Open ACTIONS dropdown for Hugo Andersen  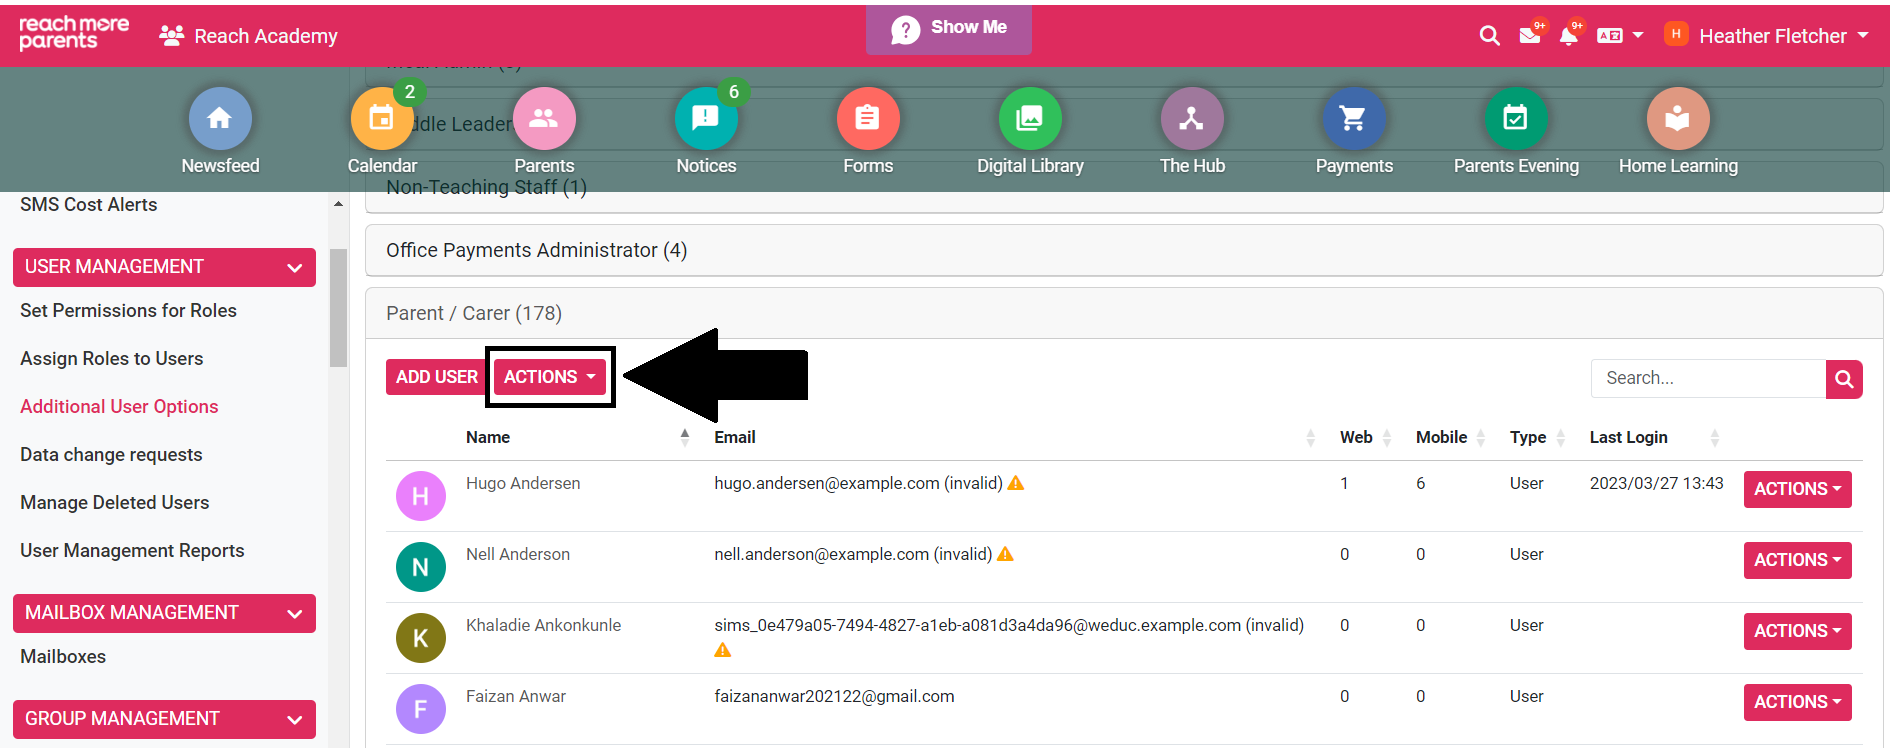tap(1797, 489)
